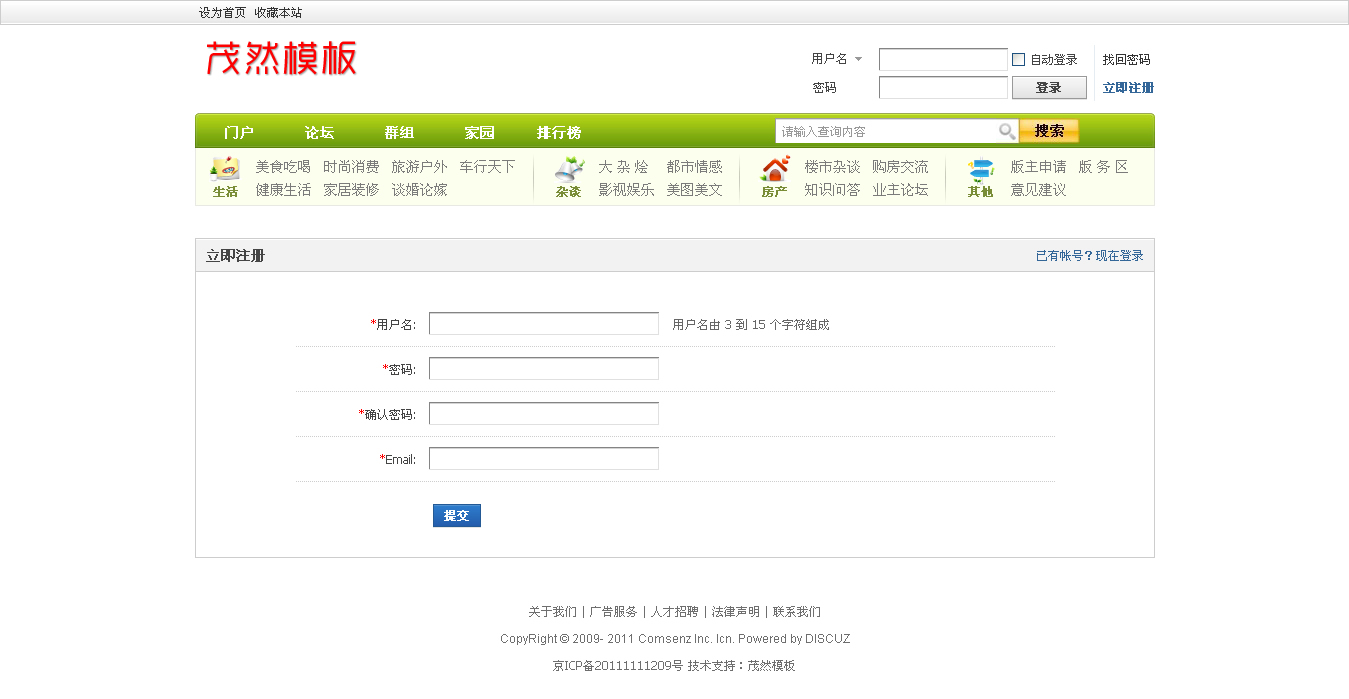Click the 用户名由 3 到 15 个字符组成 hint
1349x699 pixels.
tap(751, 325)
